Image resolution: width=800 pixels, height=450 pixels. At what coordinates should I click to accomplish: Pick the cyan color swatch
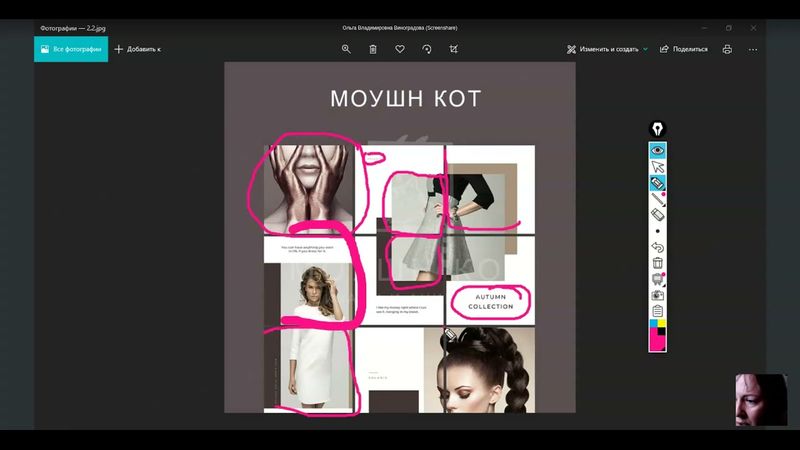pyautogui.click(x=653, y=323)
